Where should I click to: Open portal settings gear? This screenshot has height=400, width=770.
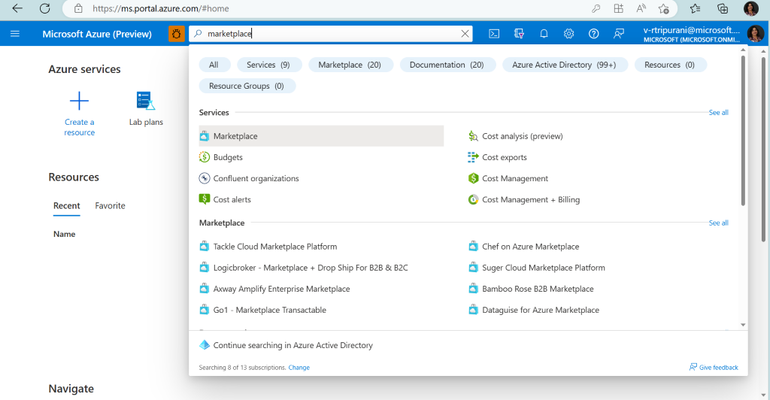point(569,34)
